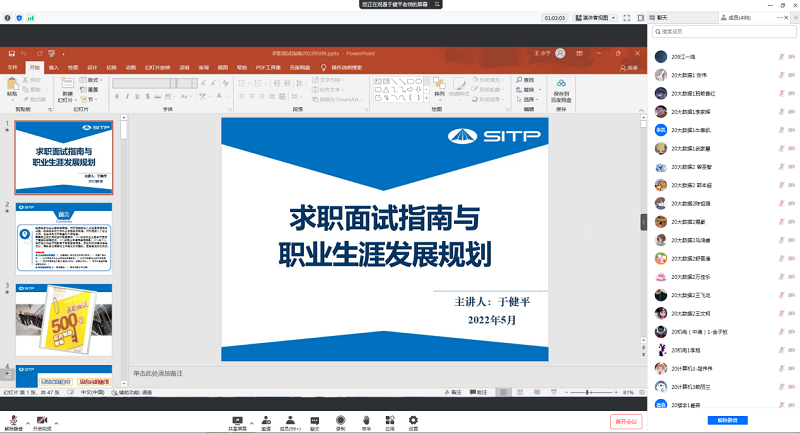Open the Insert (插入) ribbon tab
The height and width of the screenshot is (433, 800).
coord(53,67)
